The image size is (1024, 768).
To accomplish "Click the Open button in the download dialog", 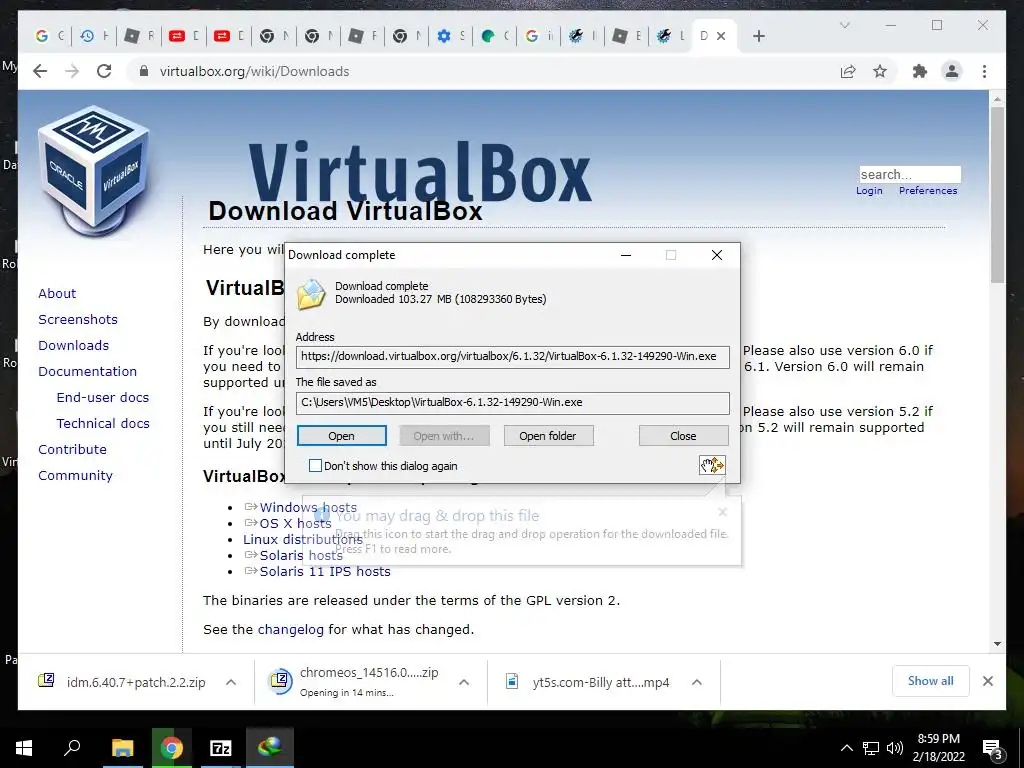I will (x=342, y=436).
